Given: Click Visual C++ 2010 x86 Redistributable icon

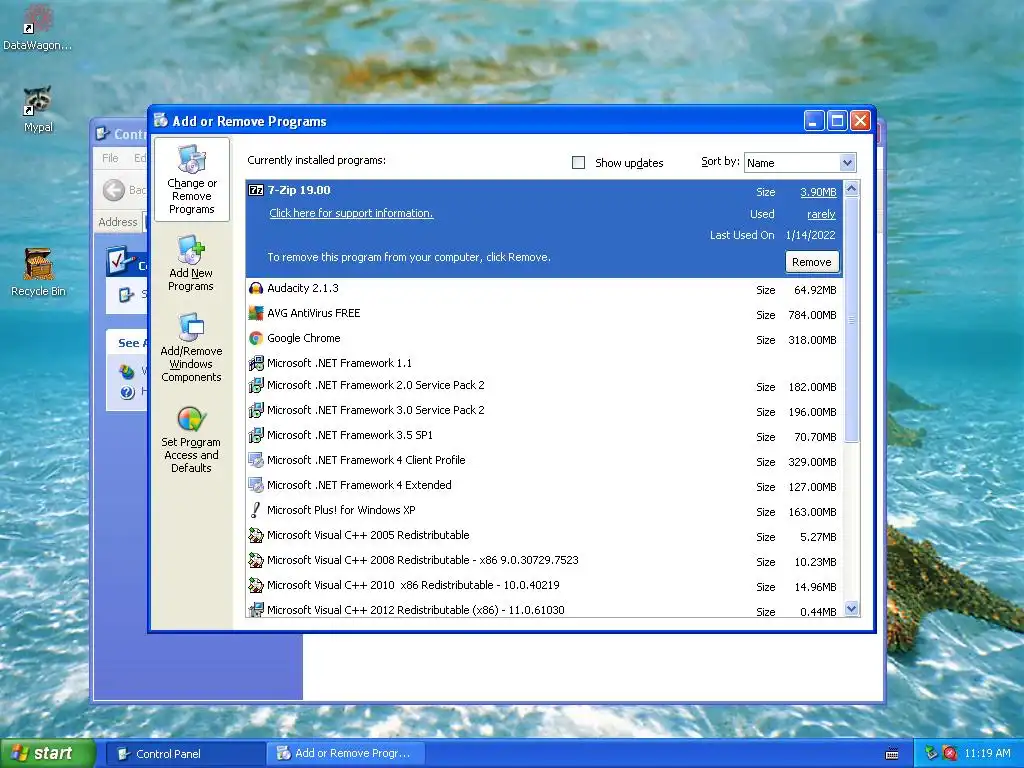Looking at the screenshot, I should 256,585.
